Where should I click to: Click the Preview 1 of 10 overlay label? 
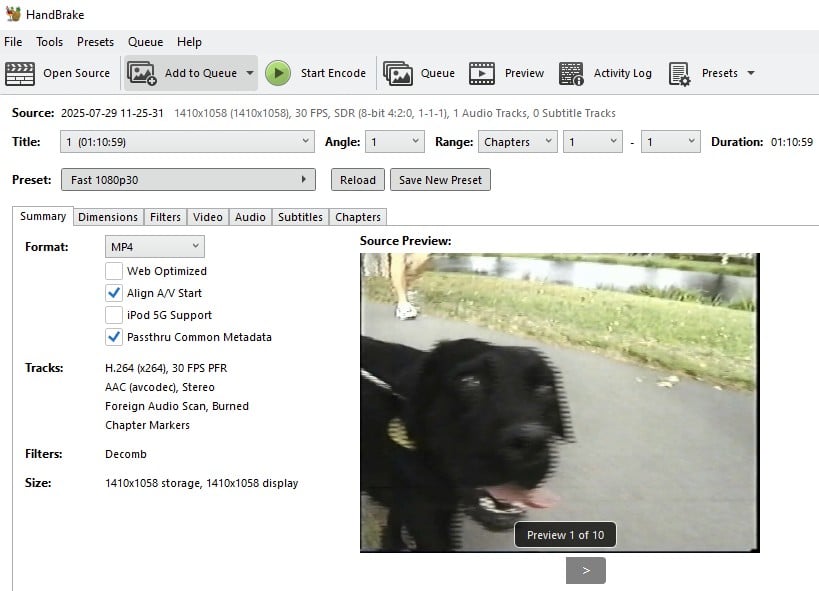click(565, 535)
